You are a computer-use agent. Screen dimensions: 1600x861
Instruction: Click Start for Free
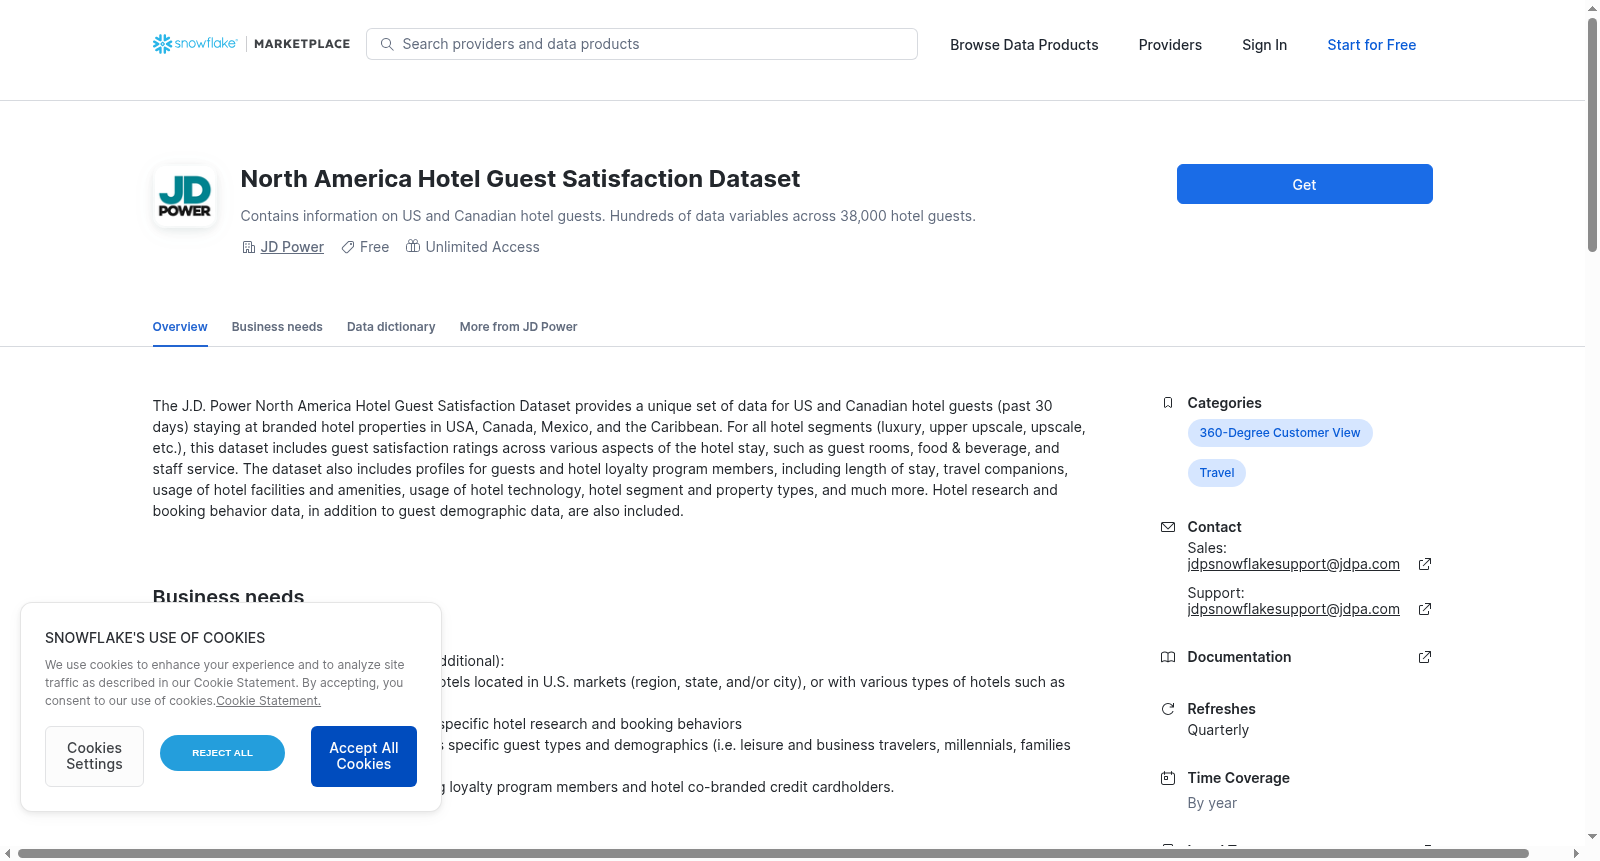pos(1371,45)
